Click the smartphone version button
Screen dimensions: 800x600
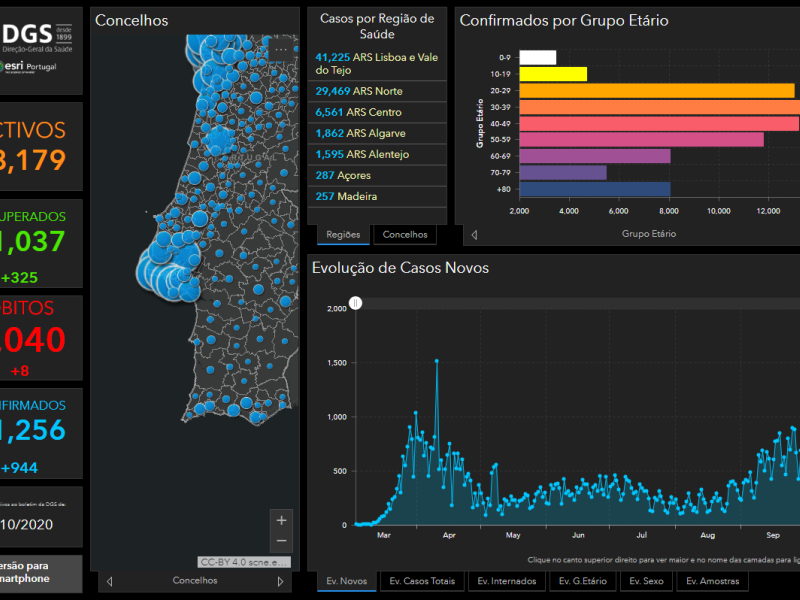pyautogui.click(x=41, y=573)
